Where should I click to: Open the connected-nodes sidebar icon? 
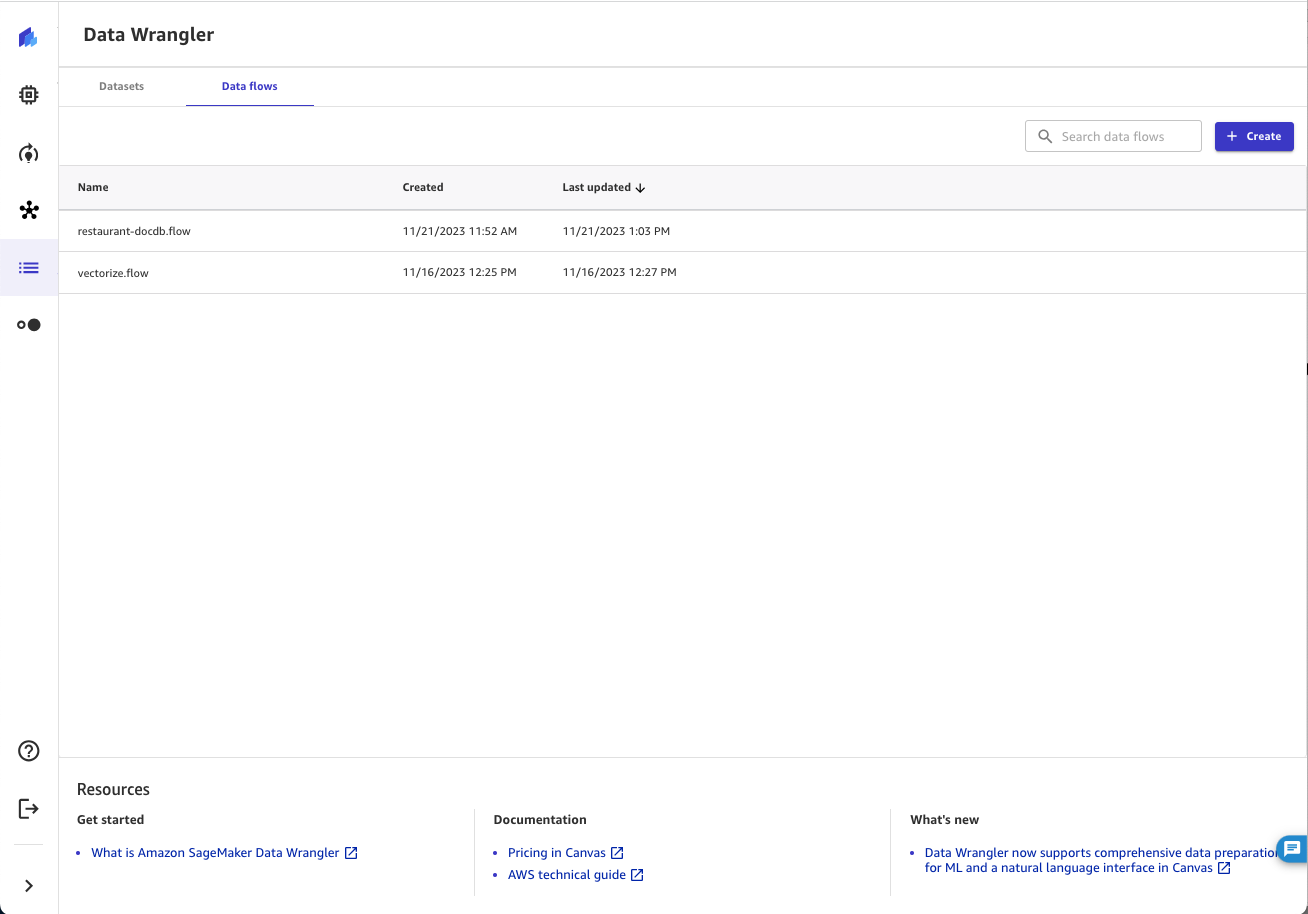(x=29, y=210)
